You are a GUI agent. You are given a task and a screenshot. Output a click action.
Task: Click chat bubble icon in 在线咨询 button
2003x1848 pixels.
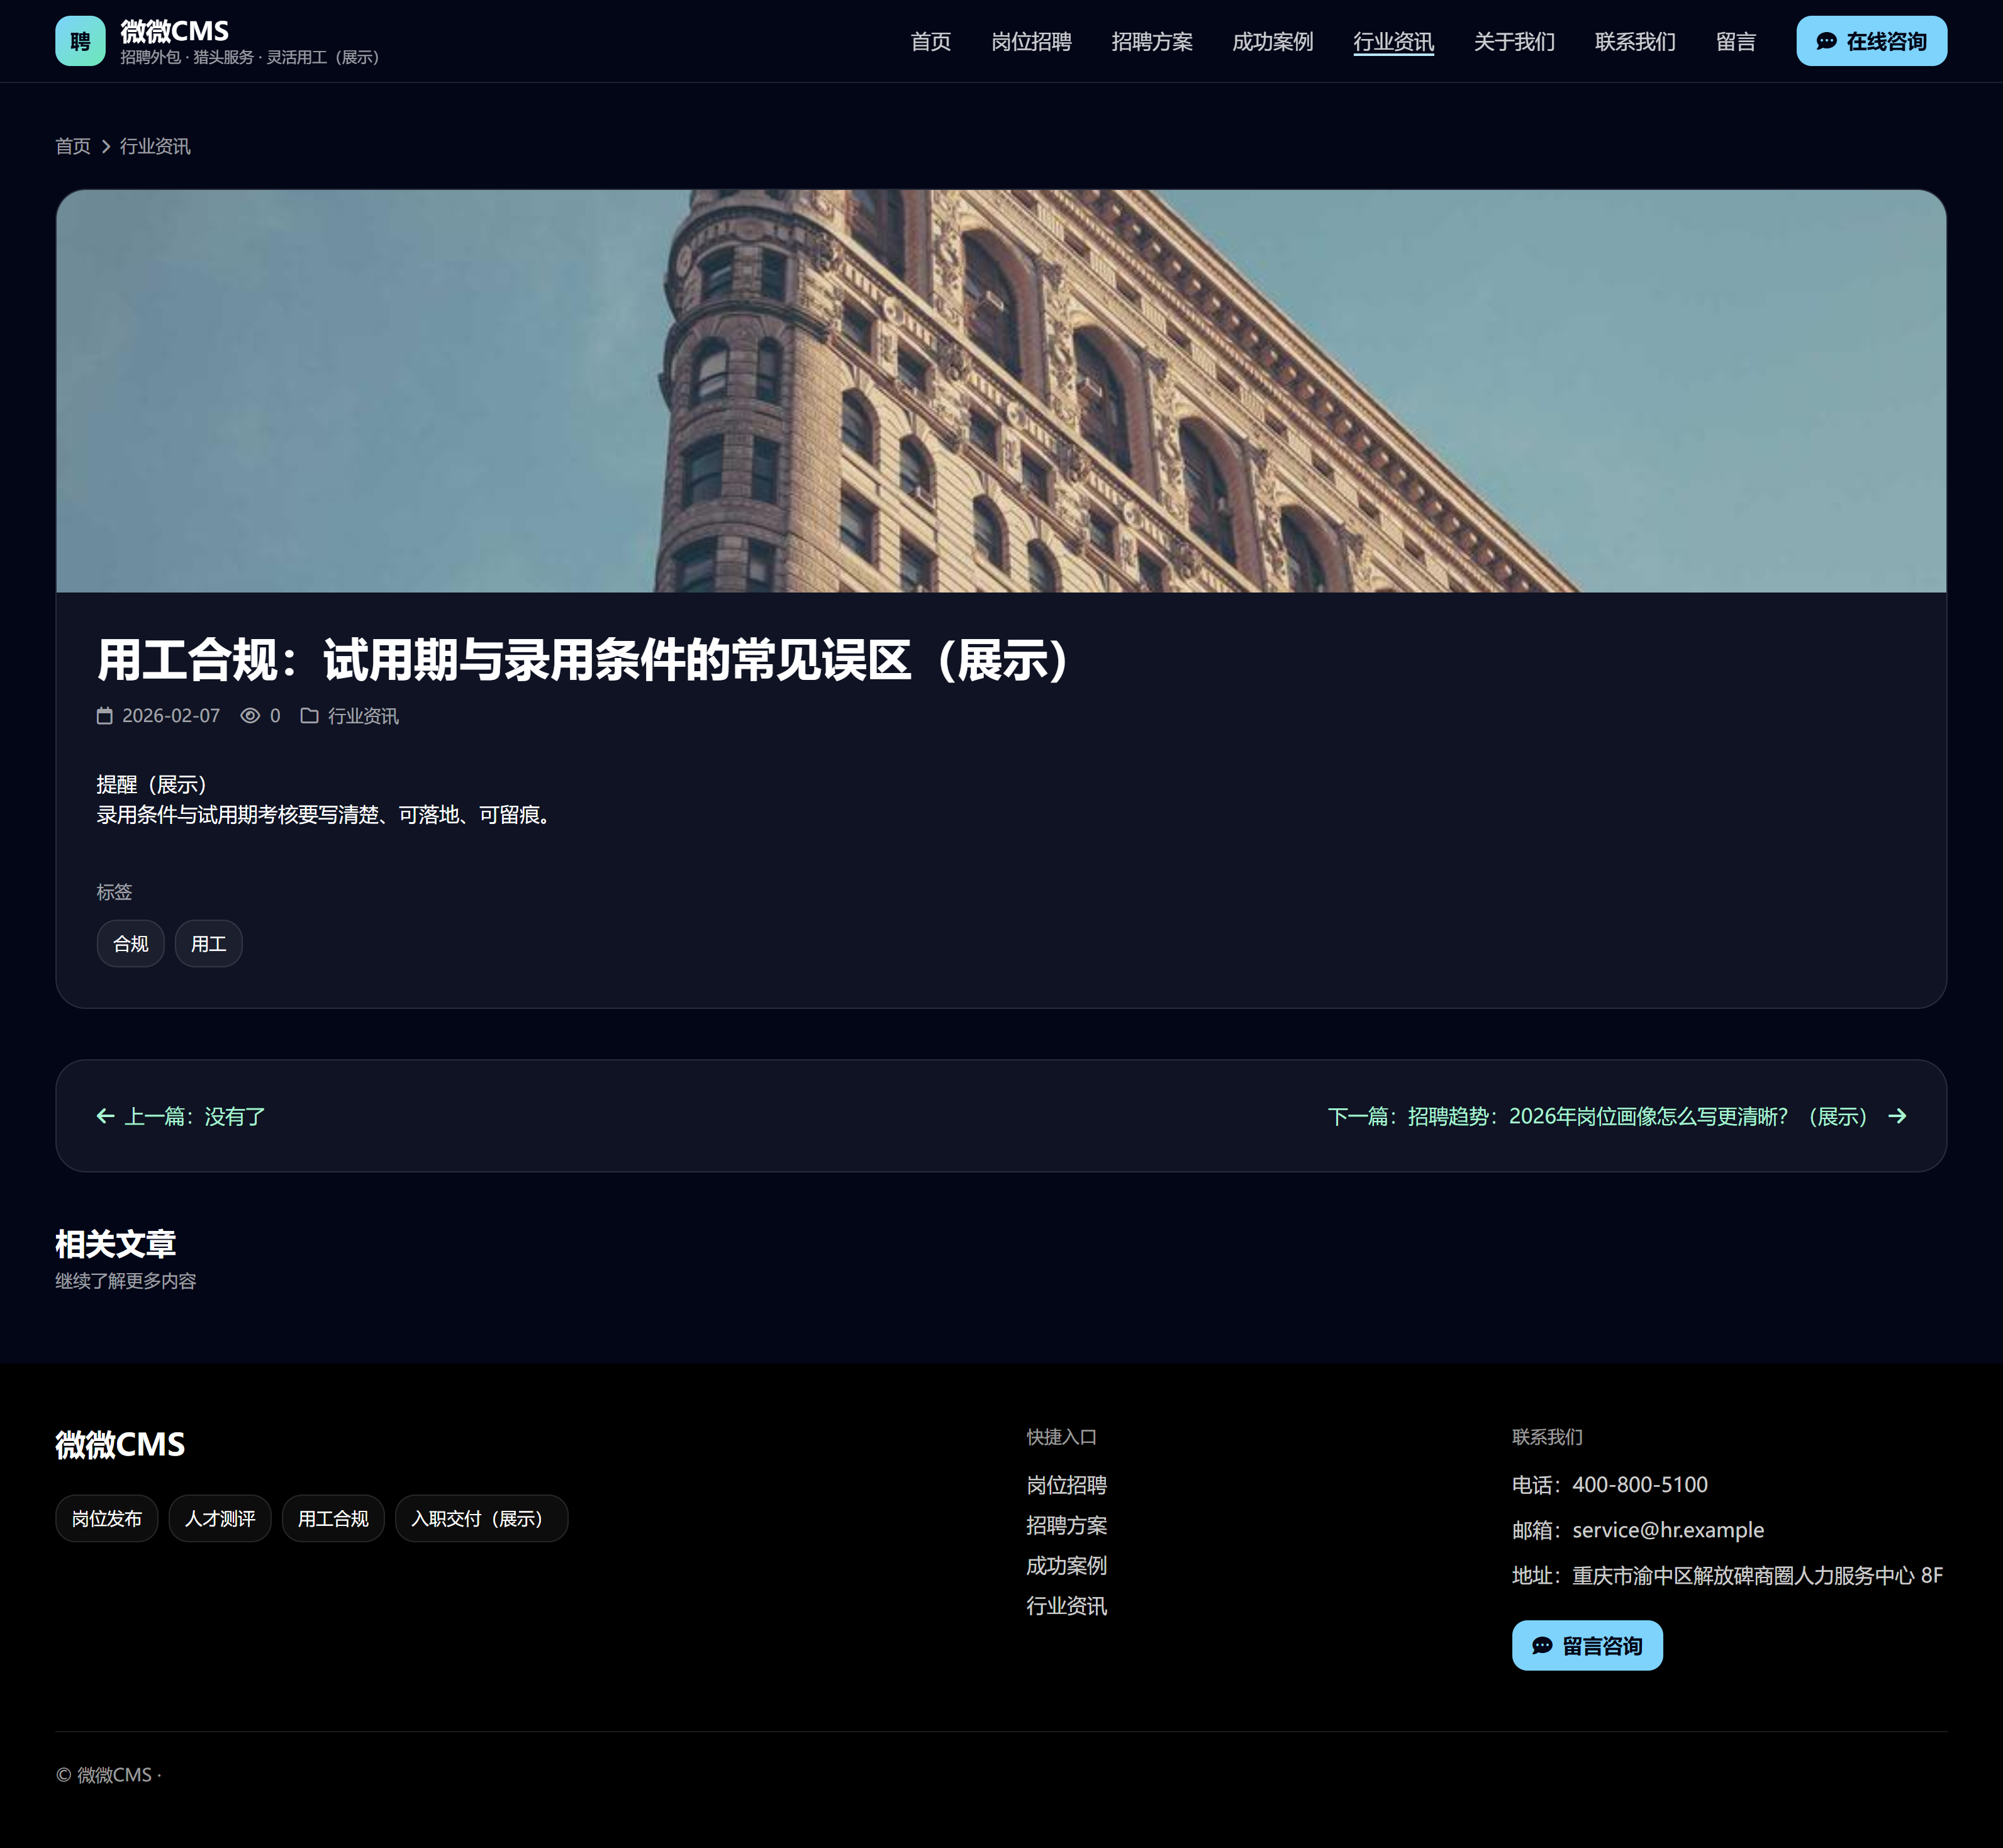pos(1826,41)
